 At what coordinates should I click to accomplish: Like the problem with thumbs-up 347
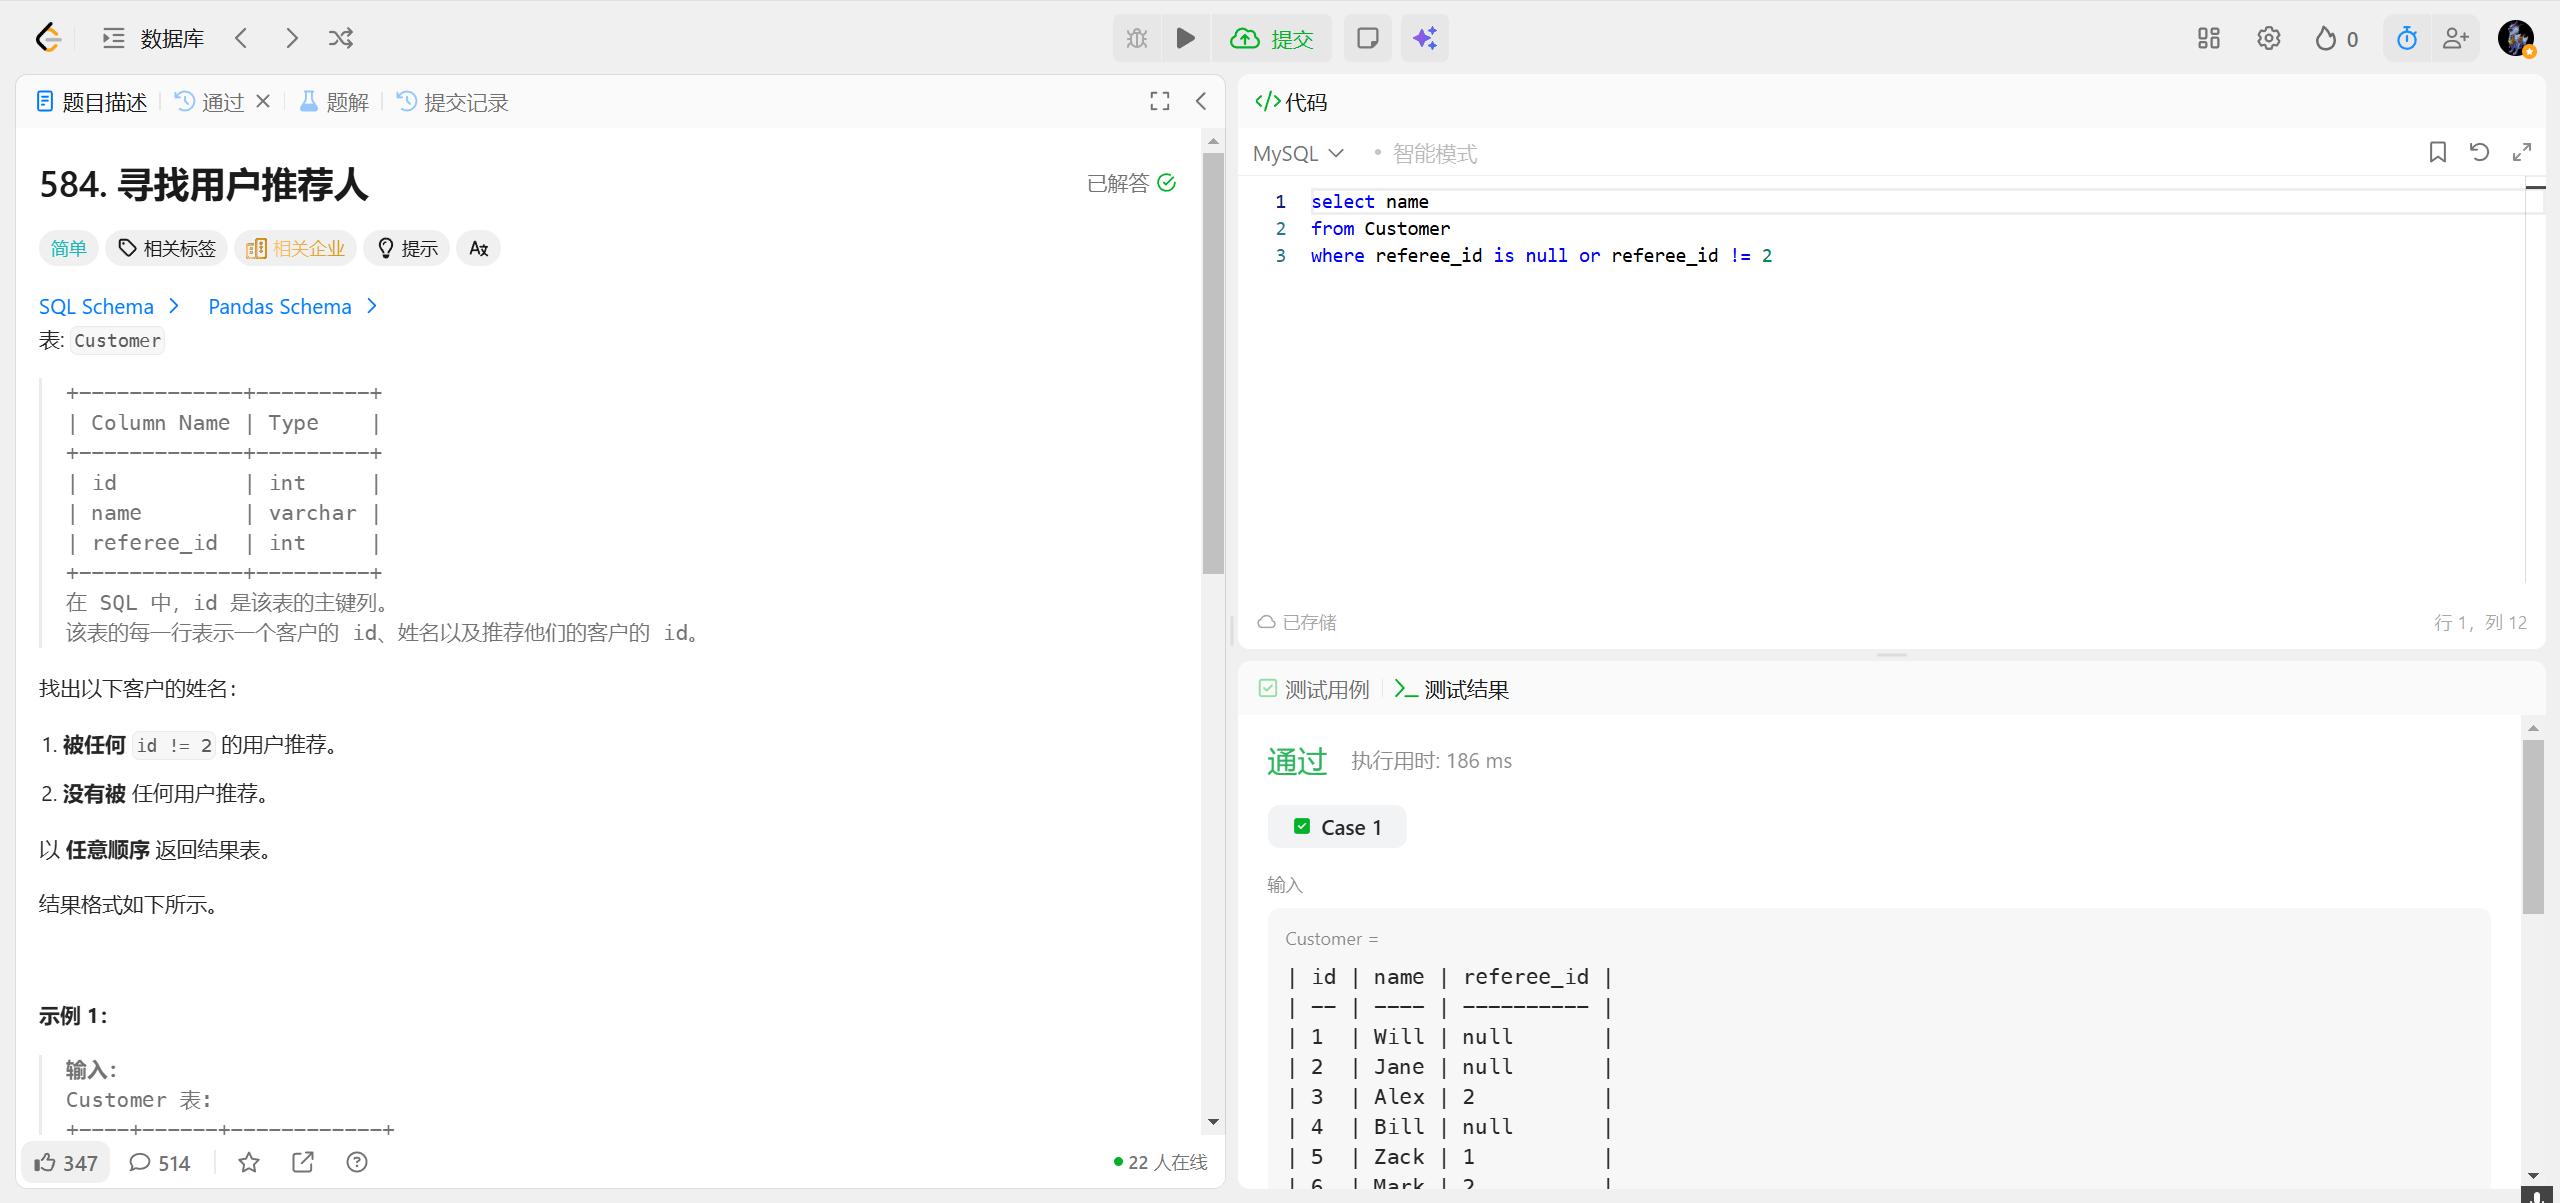click(66, 1162)
